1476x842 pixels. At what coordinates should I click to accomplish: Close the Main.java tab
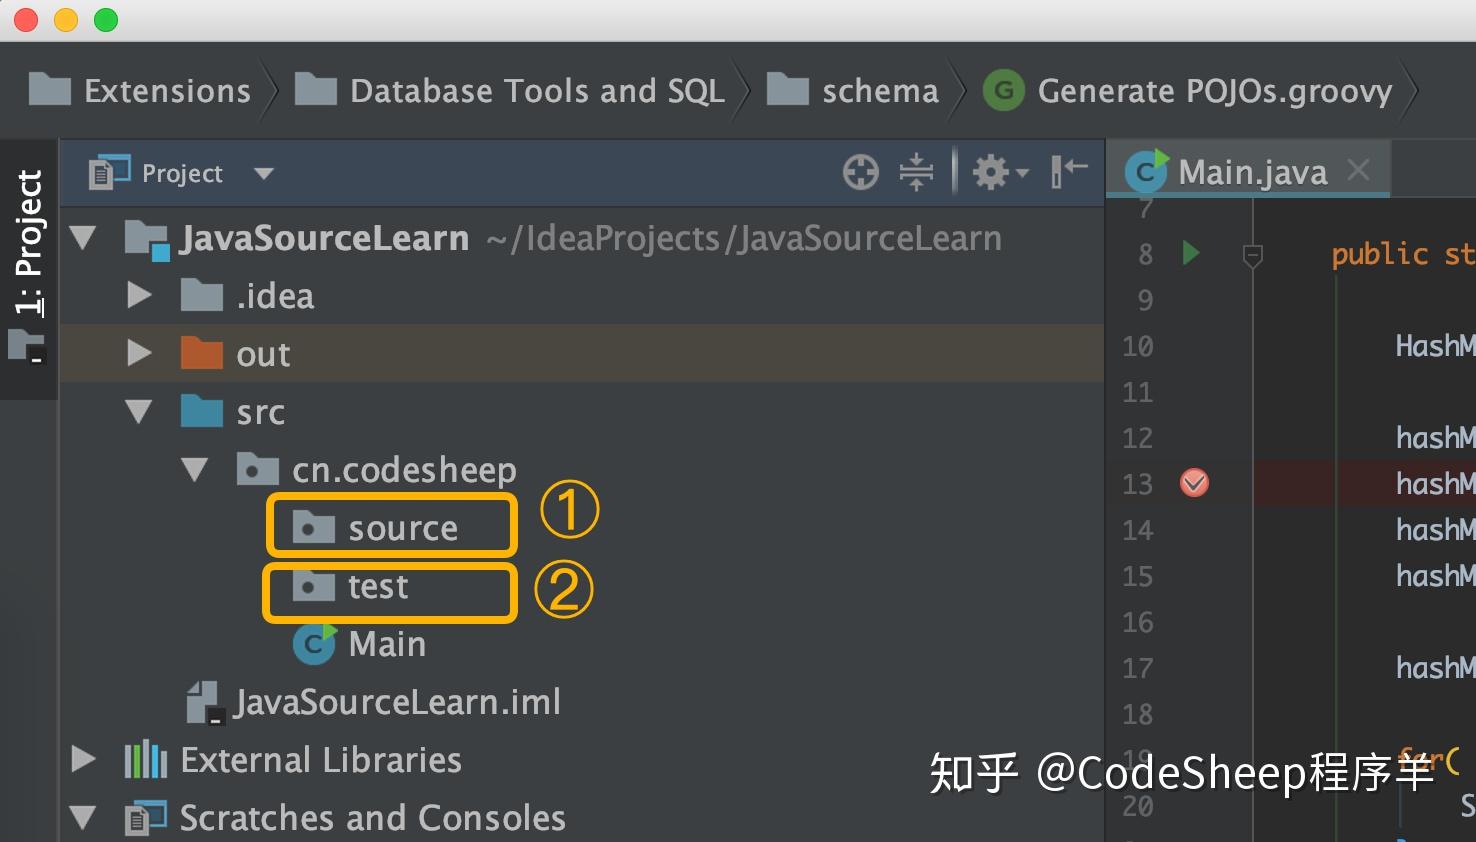1358,170
